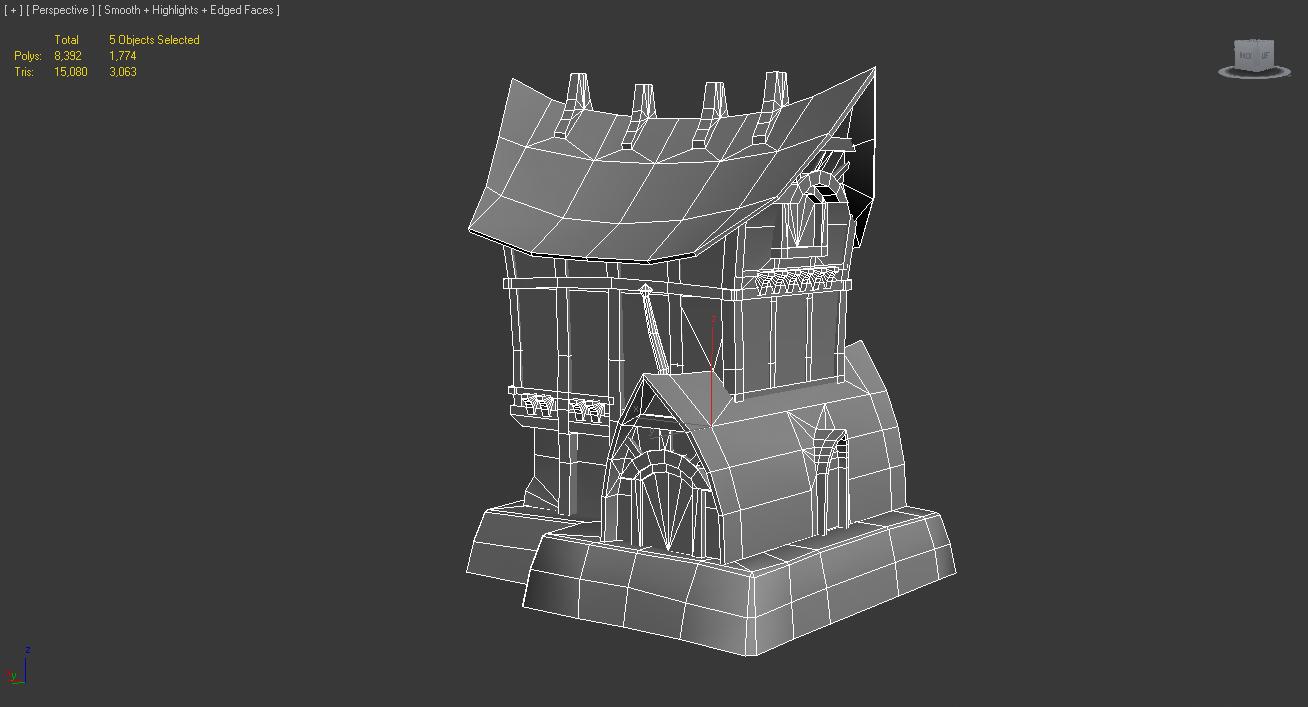The height and width of the screenshot is (707, 1308).
Task: Click the selected Polys value 1,774
Action: (x=123, y=56)
